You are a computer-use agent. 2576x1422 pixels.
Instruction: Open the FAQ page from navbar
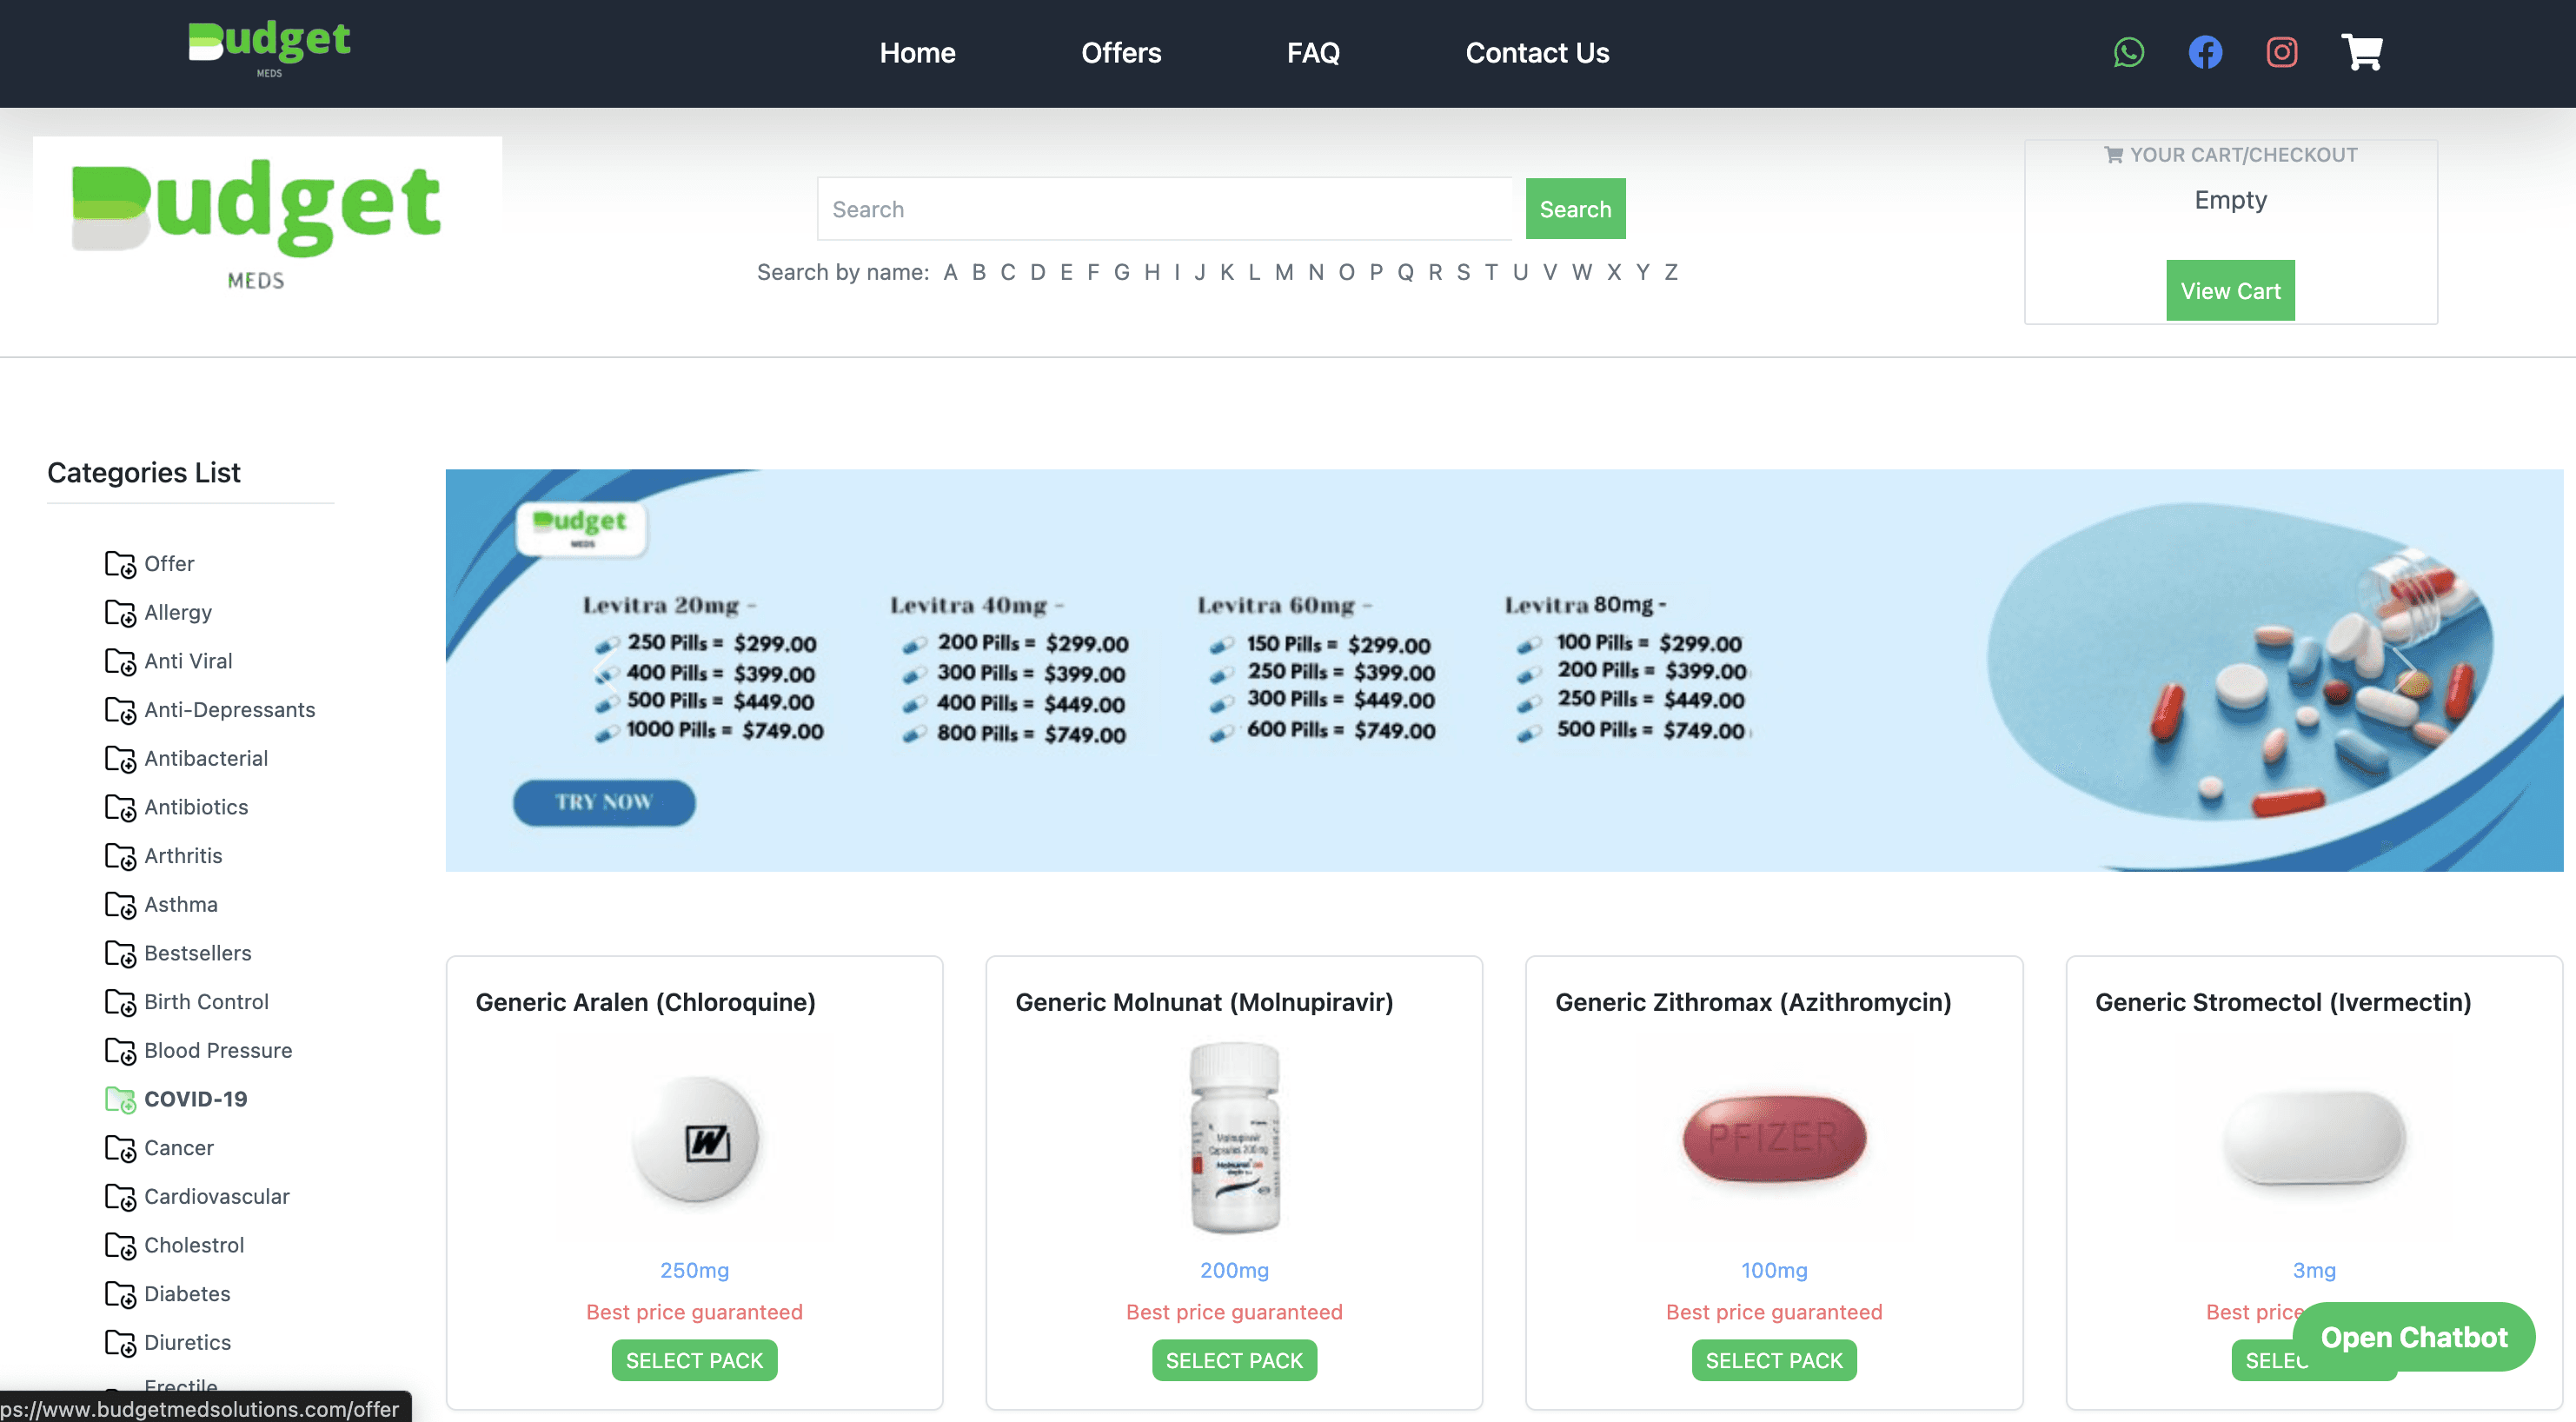pos(1312,53)
